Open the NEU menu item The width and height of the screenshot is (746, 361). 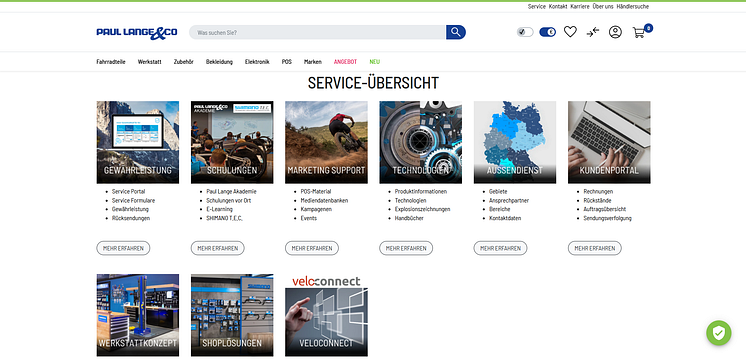375,62
